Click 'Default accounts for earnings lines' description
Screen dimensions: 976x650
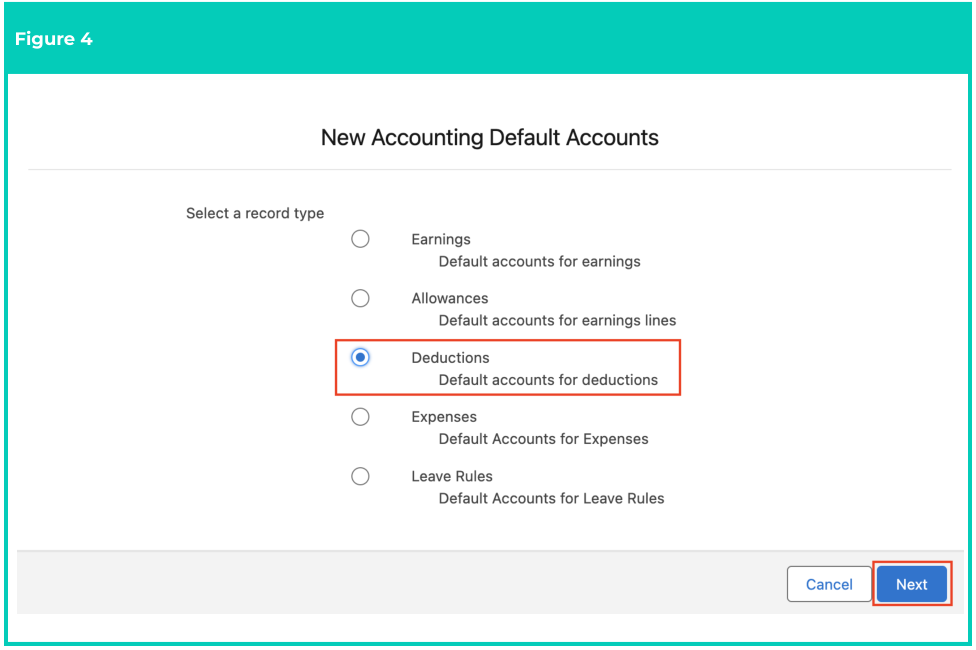[557, 321]
